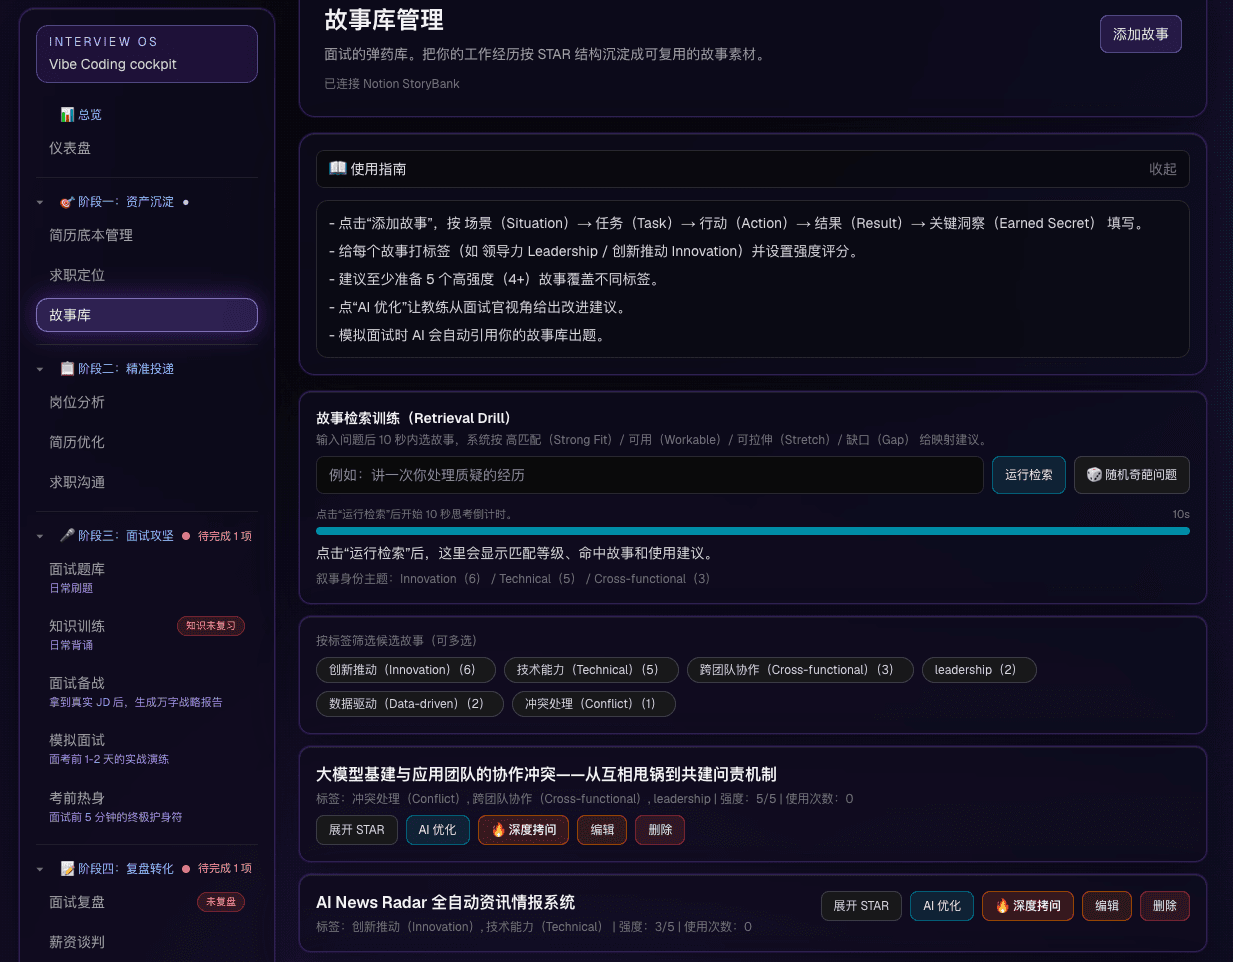
Task: Click the book icon in 使用指南 header
Action: point(338,169)
